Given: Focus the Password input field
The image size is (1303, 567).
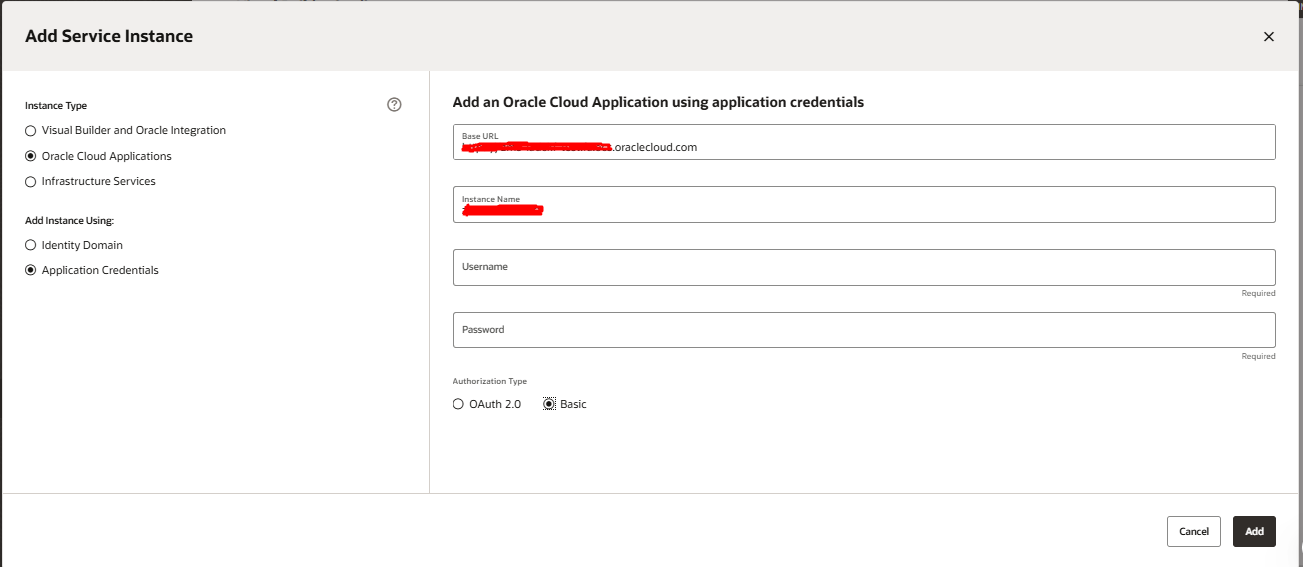Looking at the screenshot, I should (864, 330).
